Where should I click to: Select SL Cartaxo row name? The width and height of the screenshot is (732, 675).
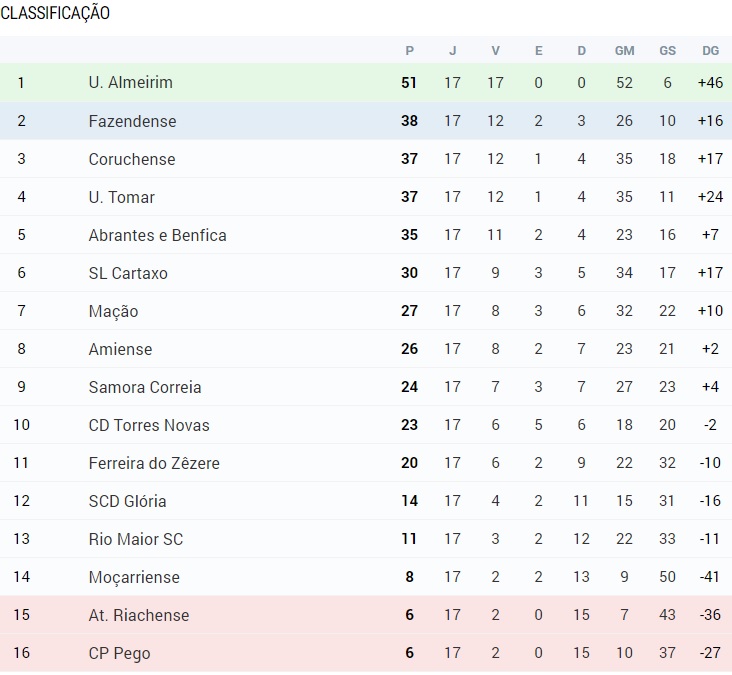coord(128,273)
